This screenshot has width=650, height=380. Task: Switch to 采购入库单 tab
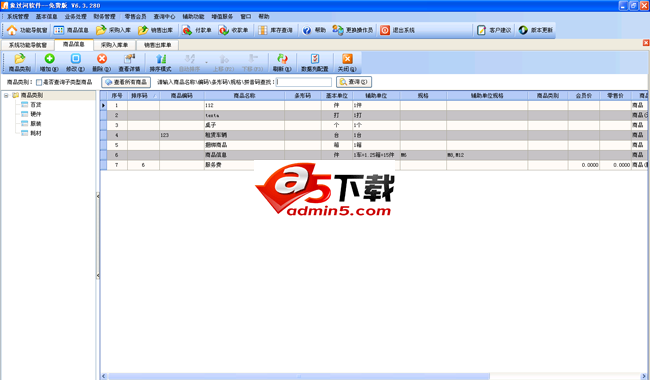pos(115,45)
